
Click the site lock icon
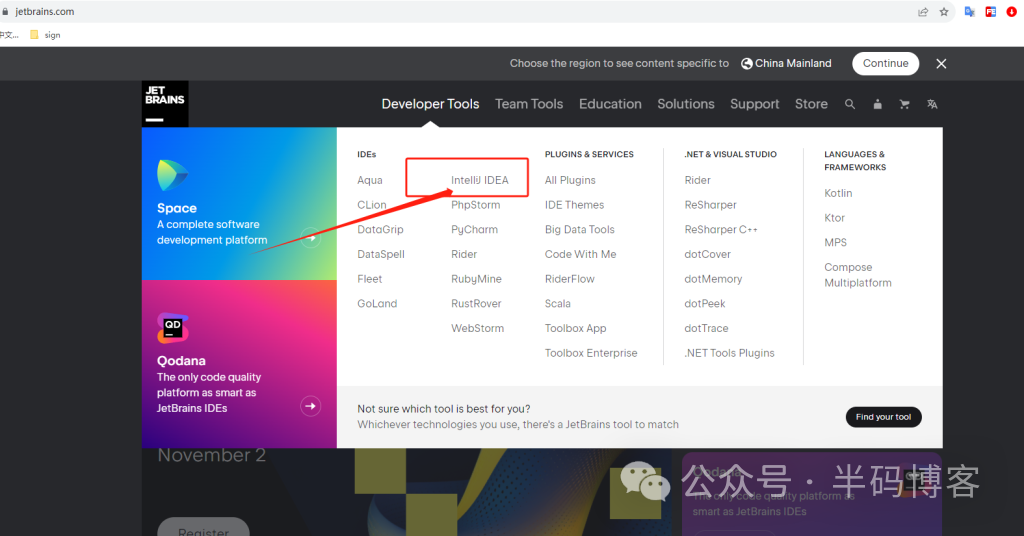pyautogui.click(x=5, y=12)
